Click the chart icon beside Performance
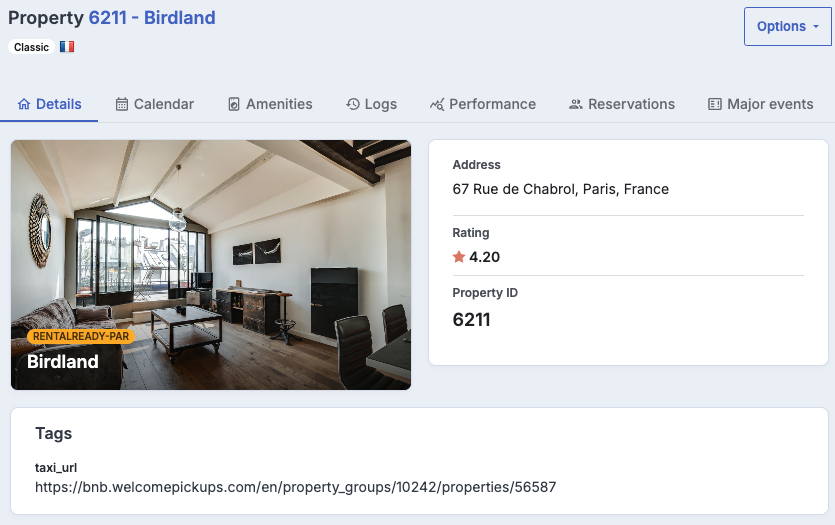Viewport: 835px width, 525px height. 437,104
